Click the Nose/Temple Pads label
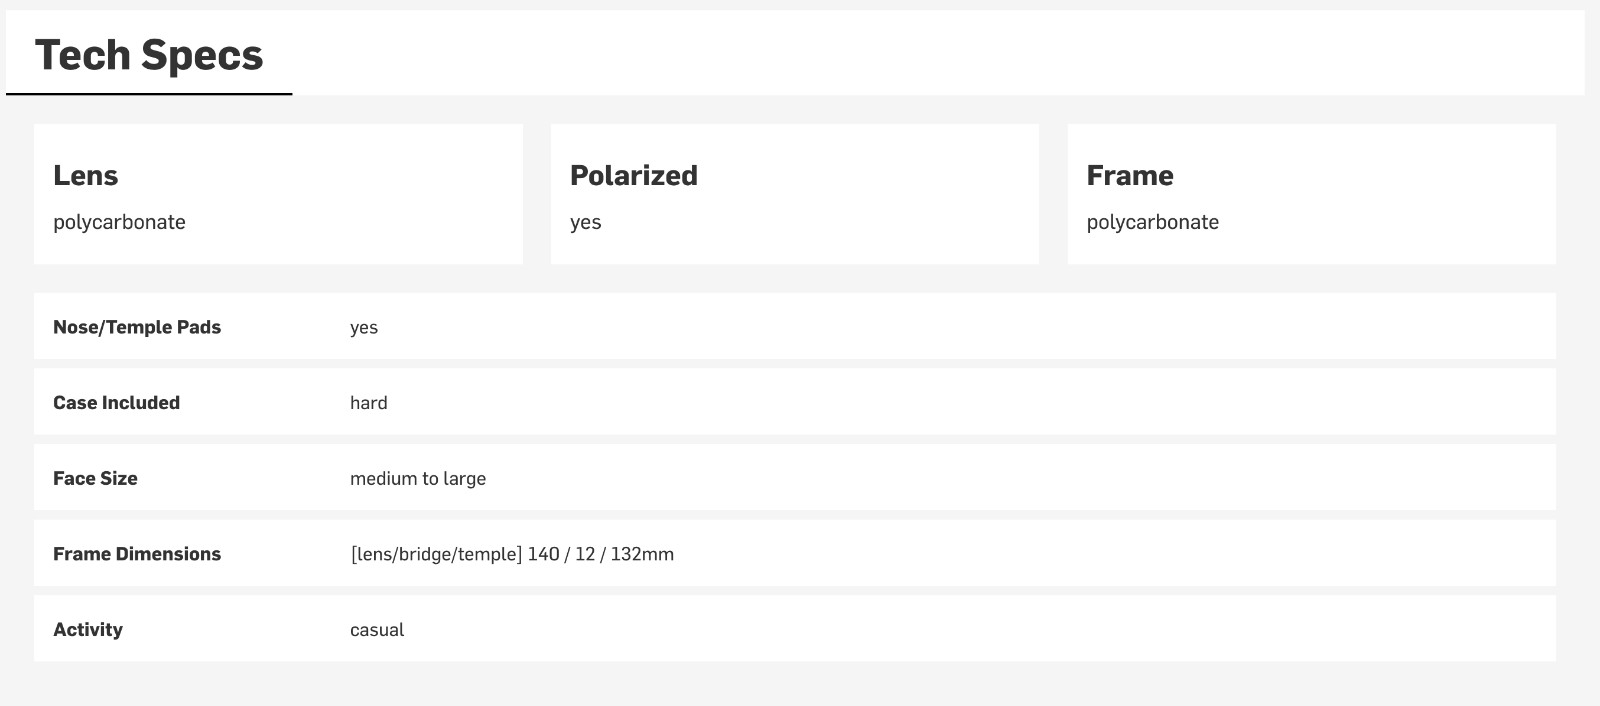1600x706 pixels. [137, 327]
